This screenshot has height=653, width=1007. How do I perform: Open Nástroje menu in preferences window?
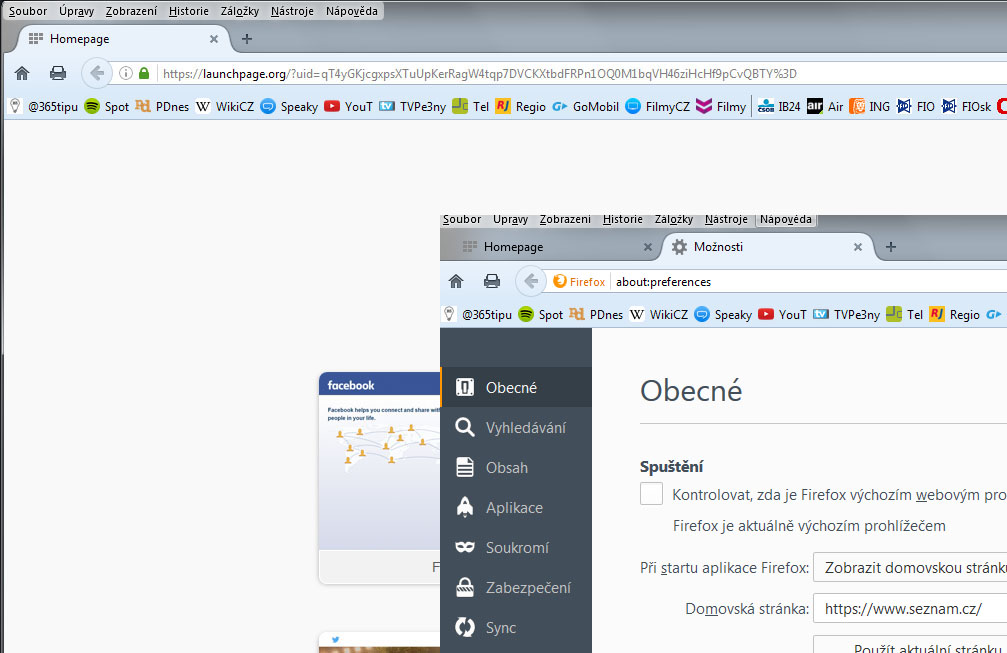point(726,219)
